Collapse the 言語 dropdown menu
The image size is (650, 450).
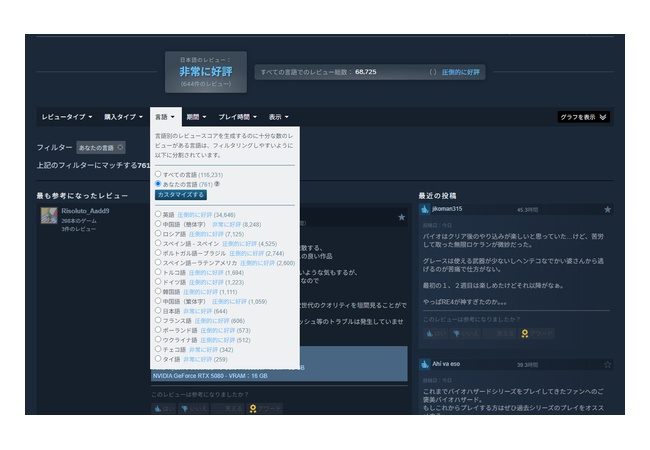tap(165, 117)
